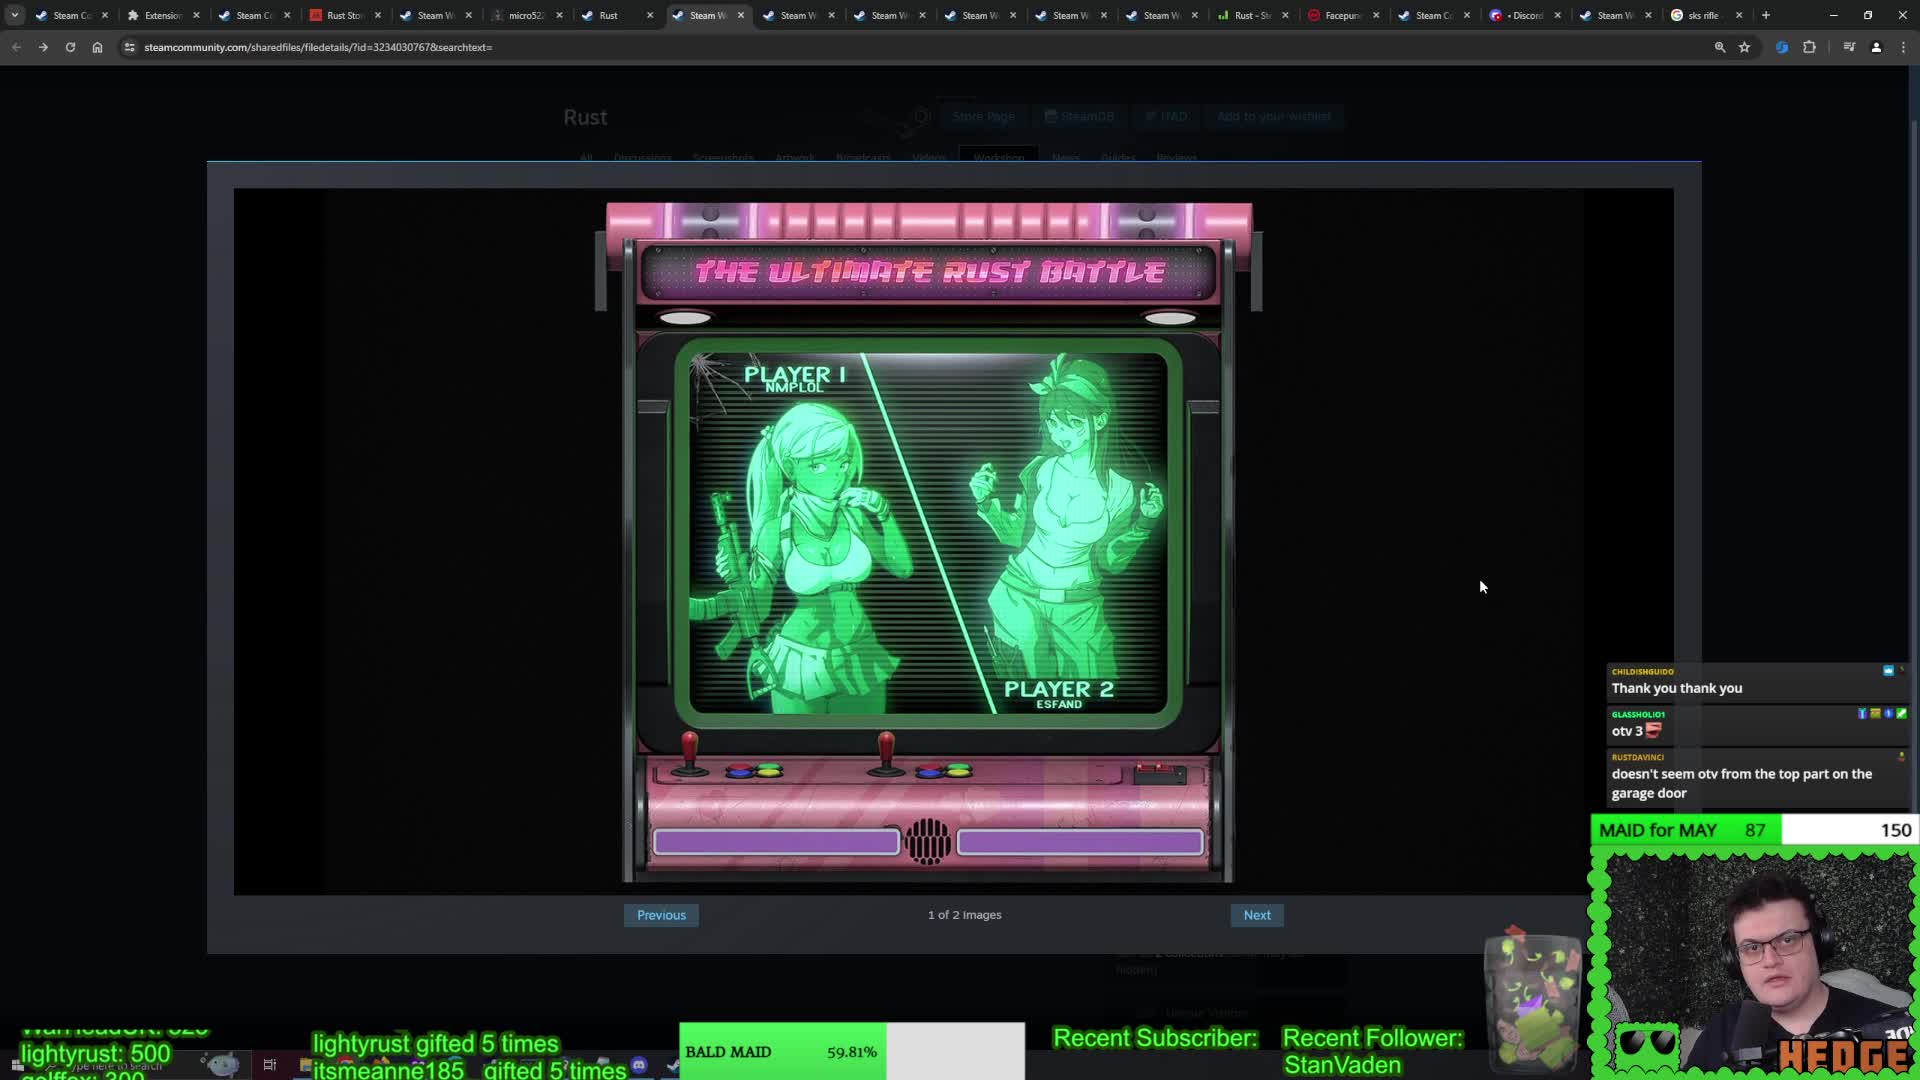Screen dimensions: 1920x1080
Task: View site information for steamcommunity.com
Action: (x=129, y=47)
